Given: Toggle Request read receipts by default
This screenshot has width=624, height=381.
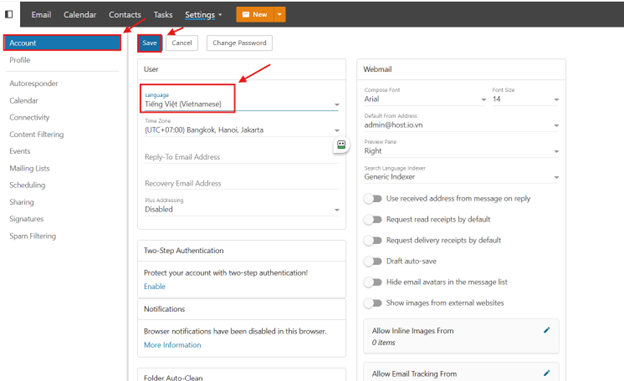Looking at the screenshot, I should point(373,219).
